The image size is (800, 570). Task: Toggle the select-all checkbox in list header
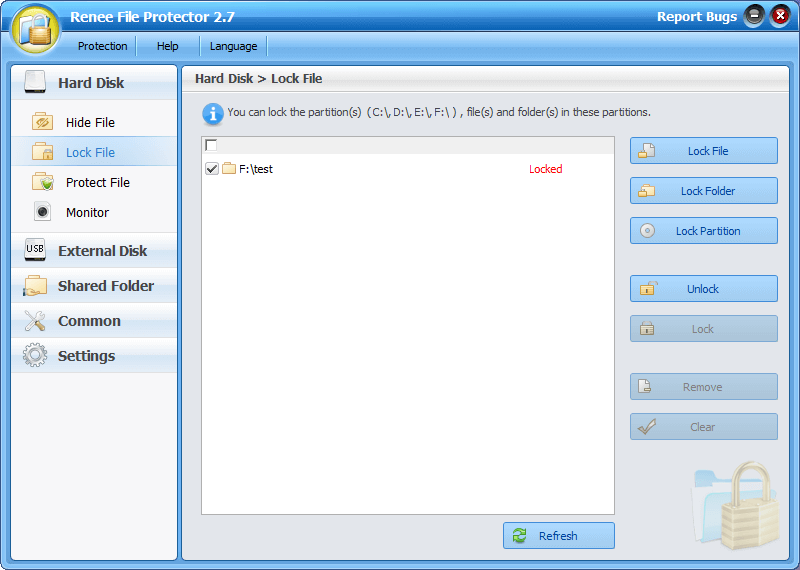tap(211, 145)
